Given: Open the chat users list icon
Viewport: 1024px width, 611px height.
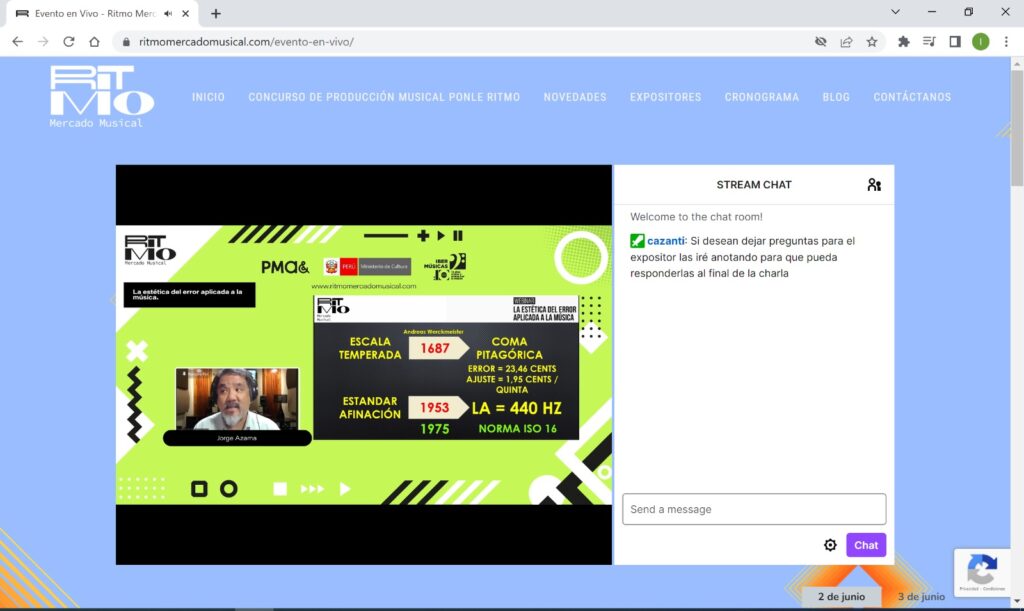Looking at the screenshot, I should pyautogui.click(x=874, y=185).
